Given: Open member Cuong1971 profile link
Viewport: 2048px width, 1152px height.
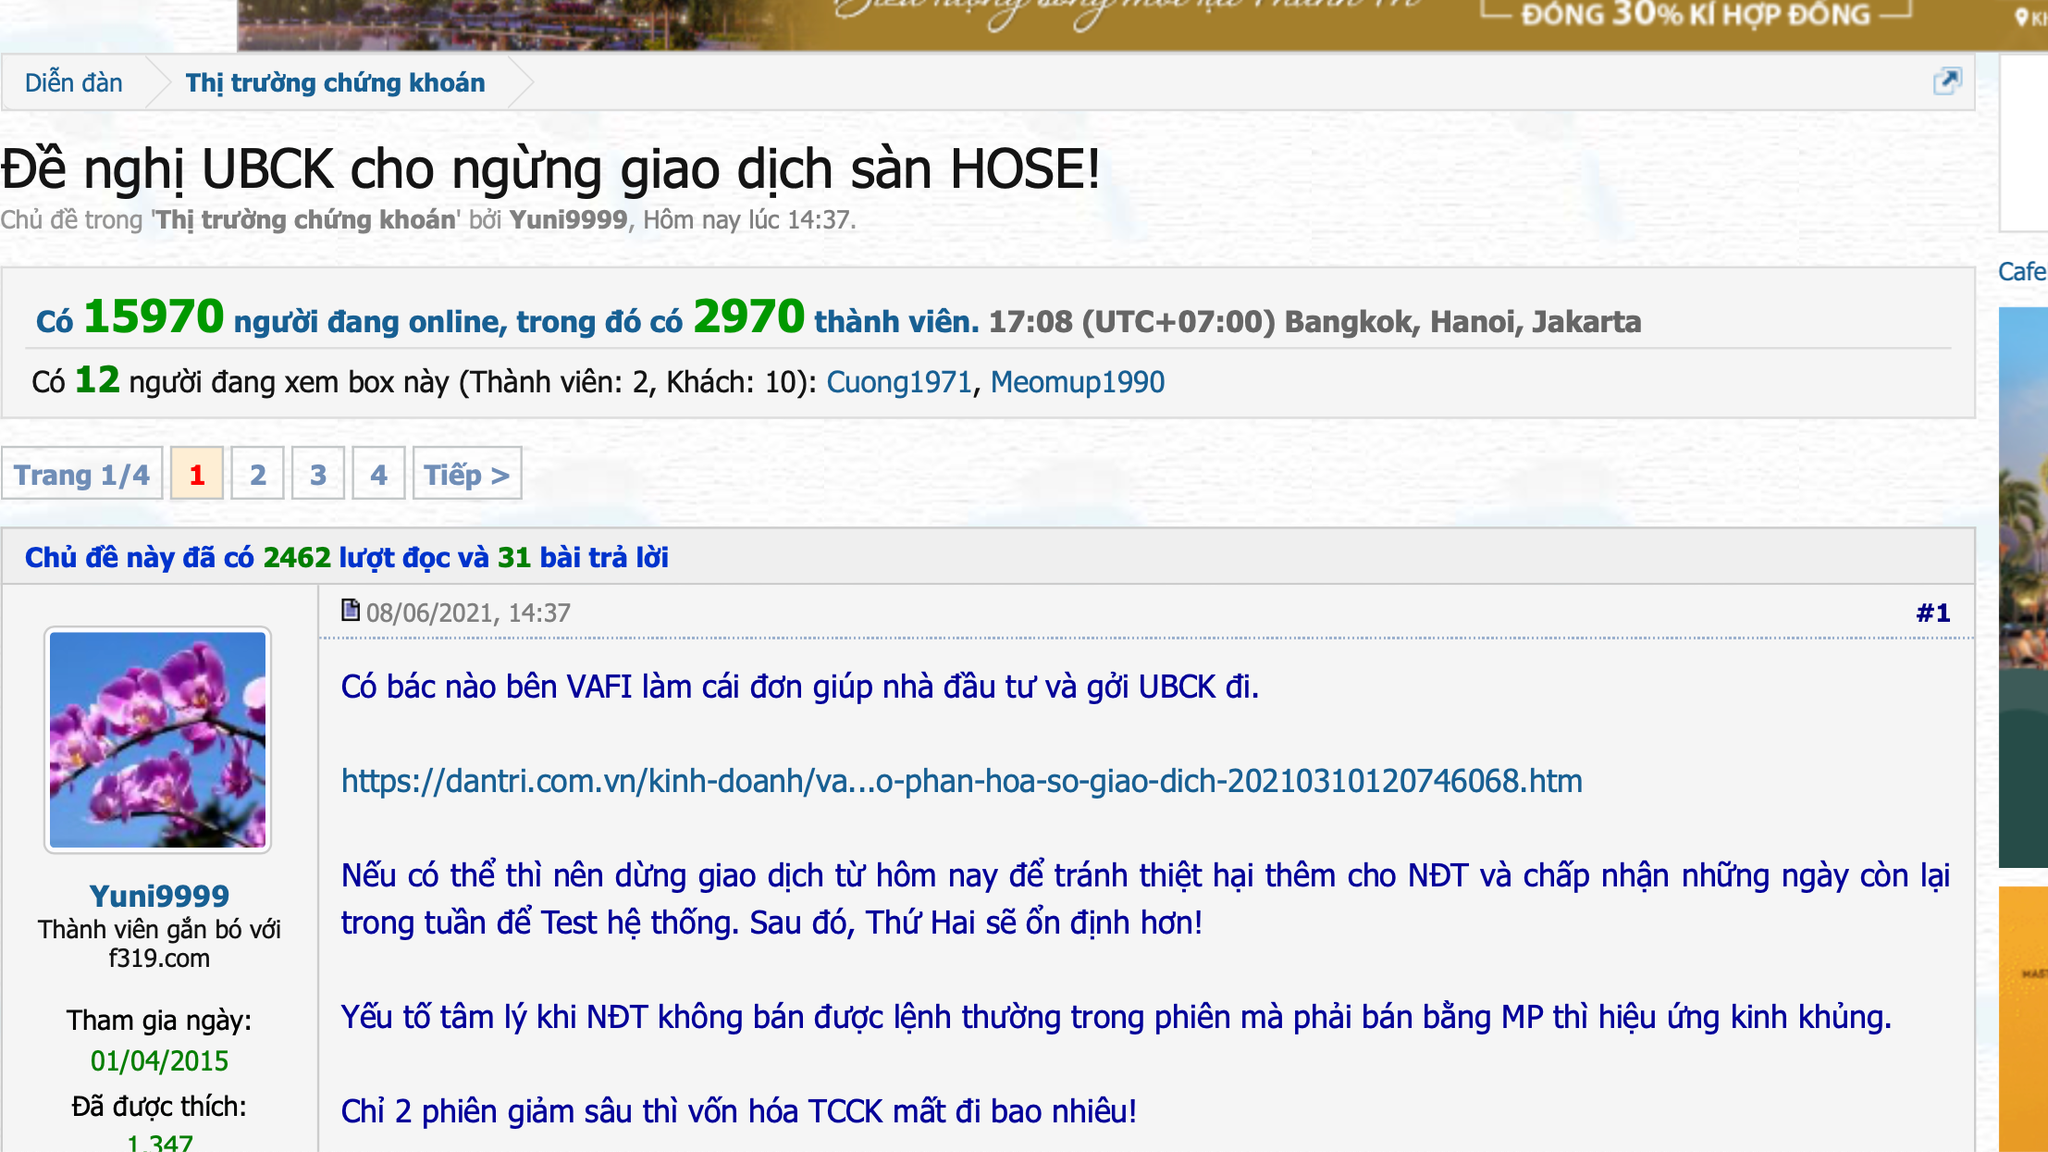Looking at the screenshot, I should [x=899, y=382].
